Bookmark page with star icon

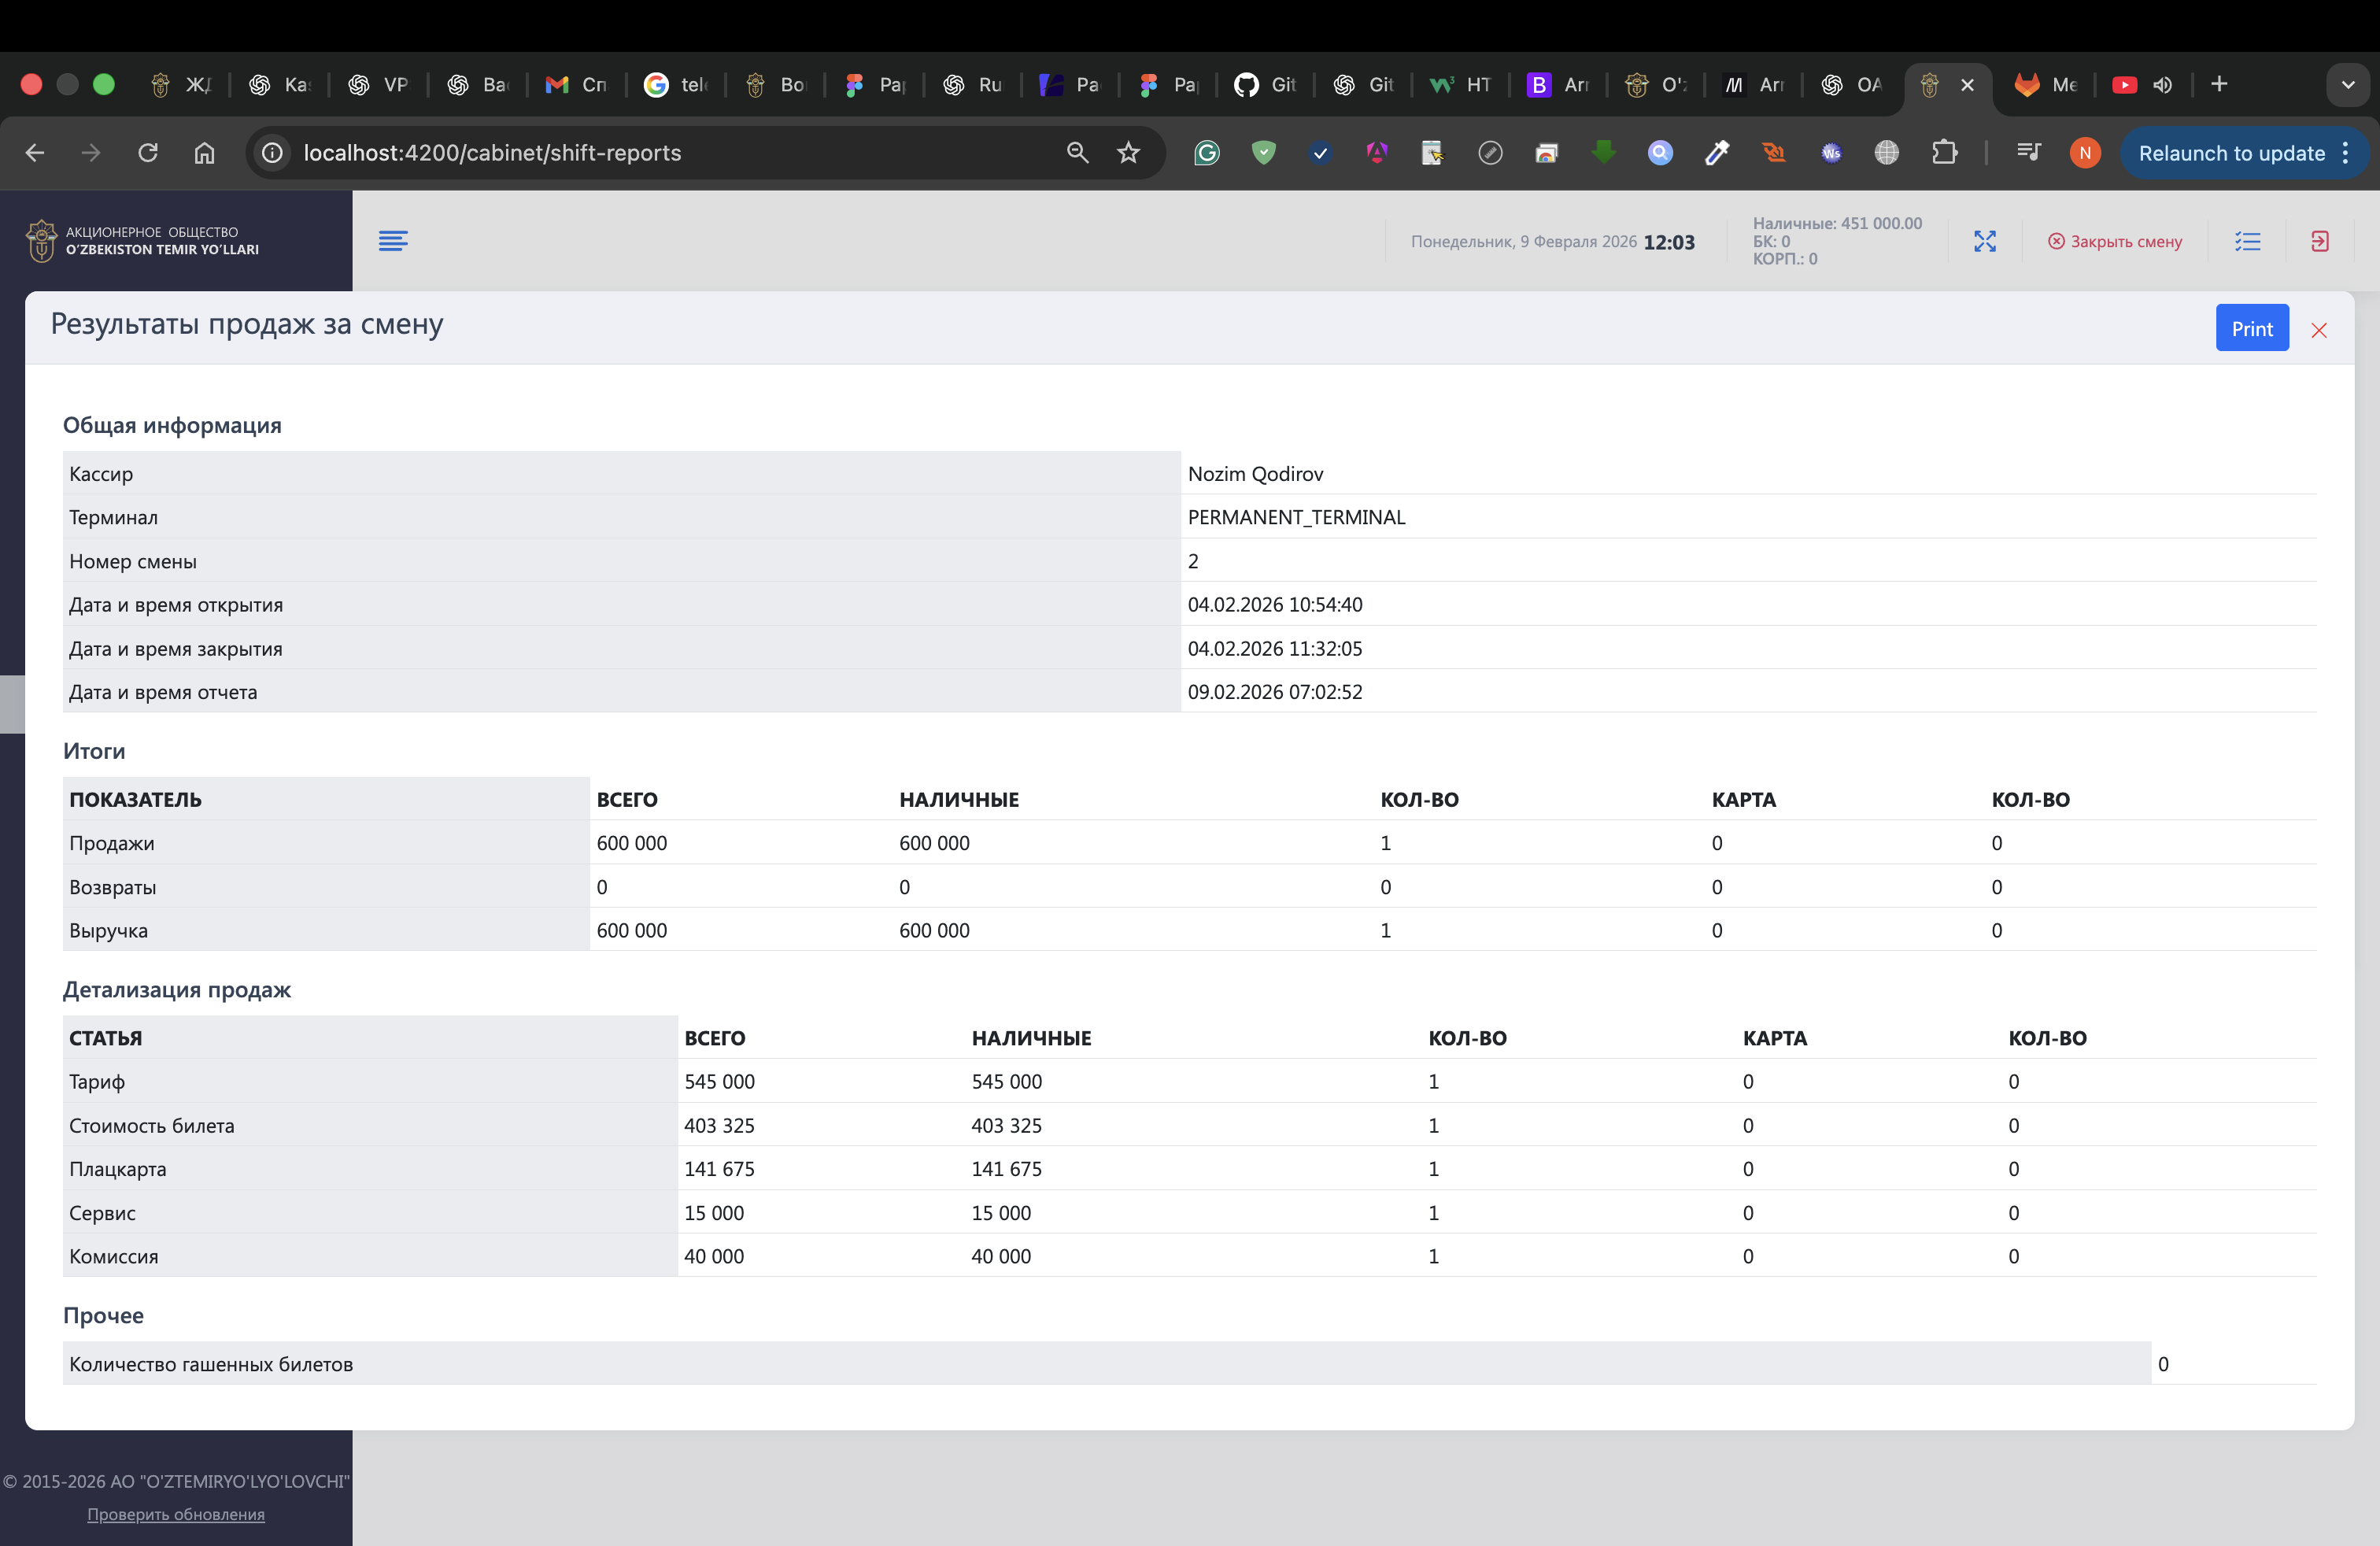(1128, 153)
